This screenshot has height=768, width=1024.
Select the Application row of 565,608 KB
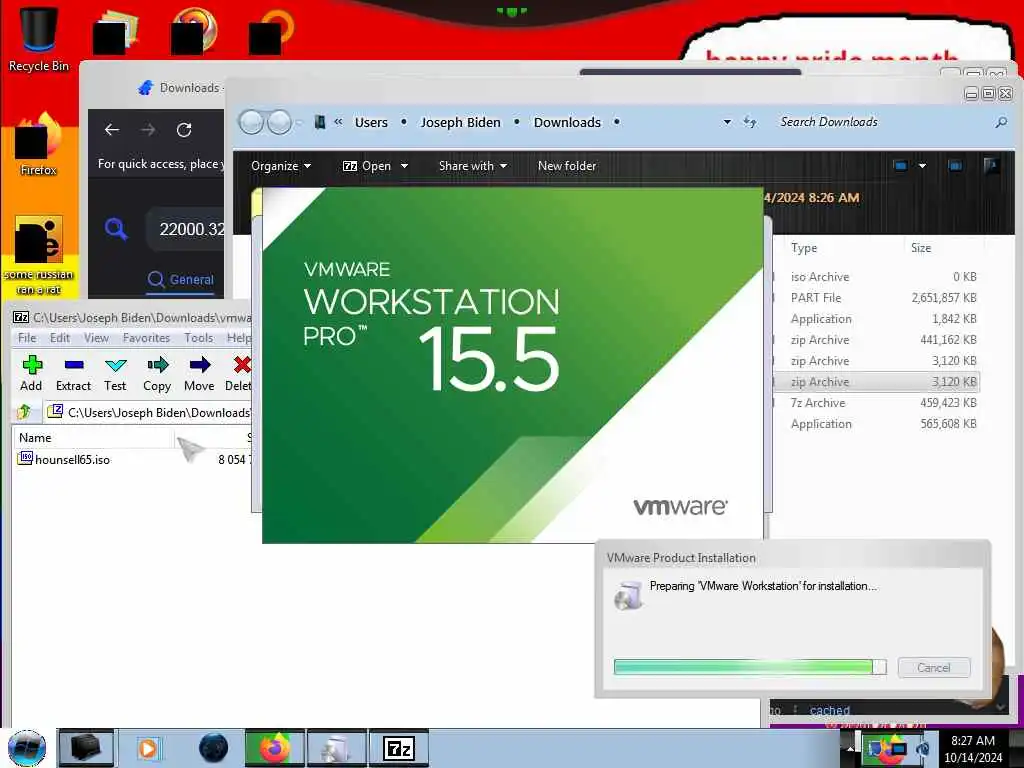876,424
